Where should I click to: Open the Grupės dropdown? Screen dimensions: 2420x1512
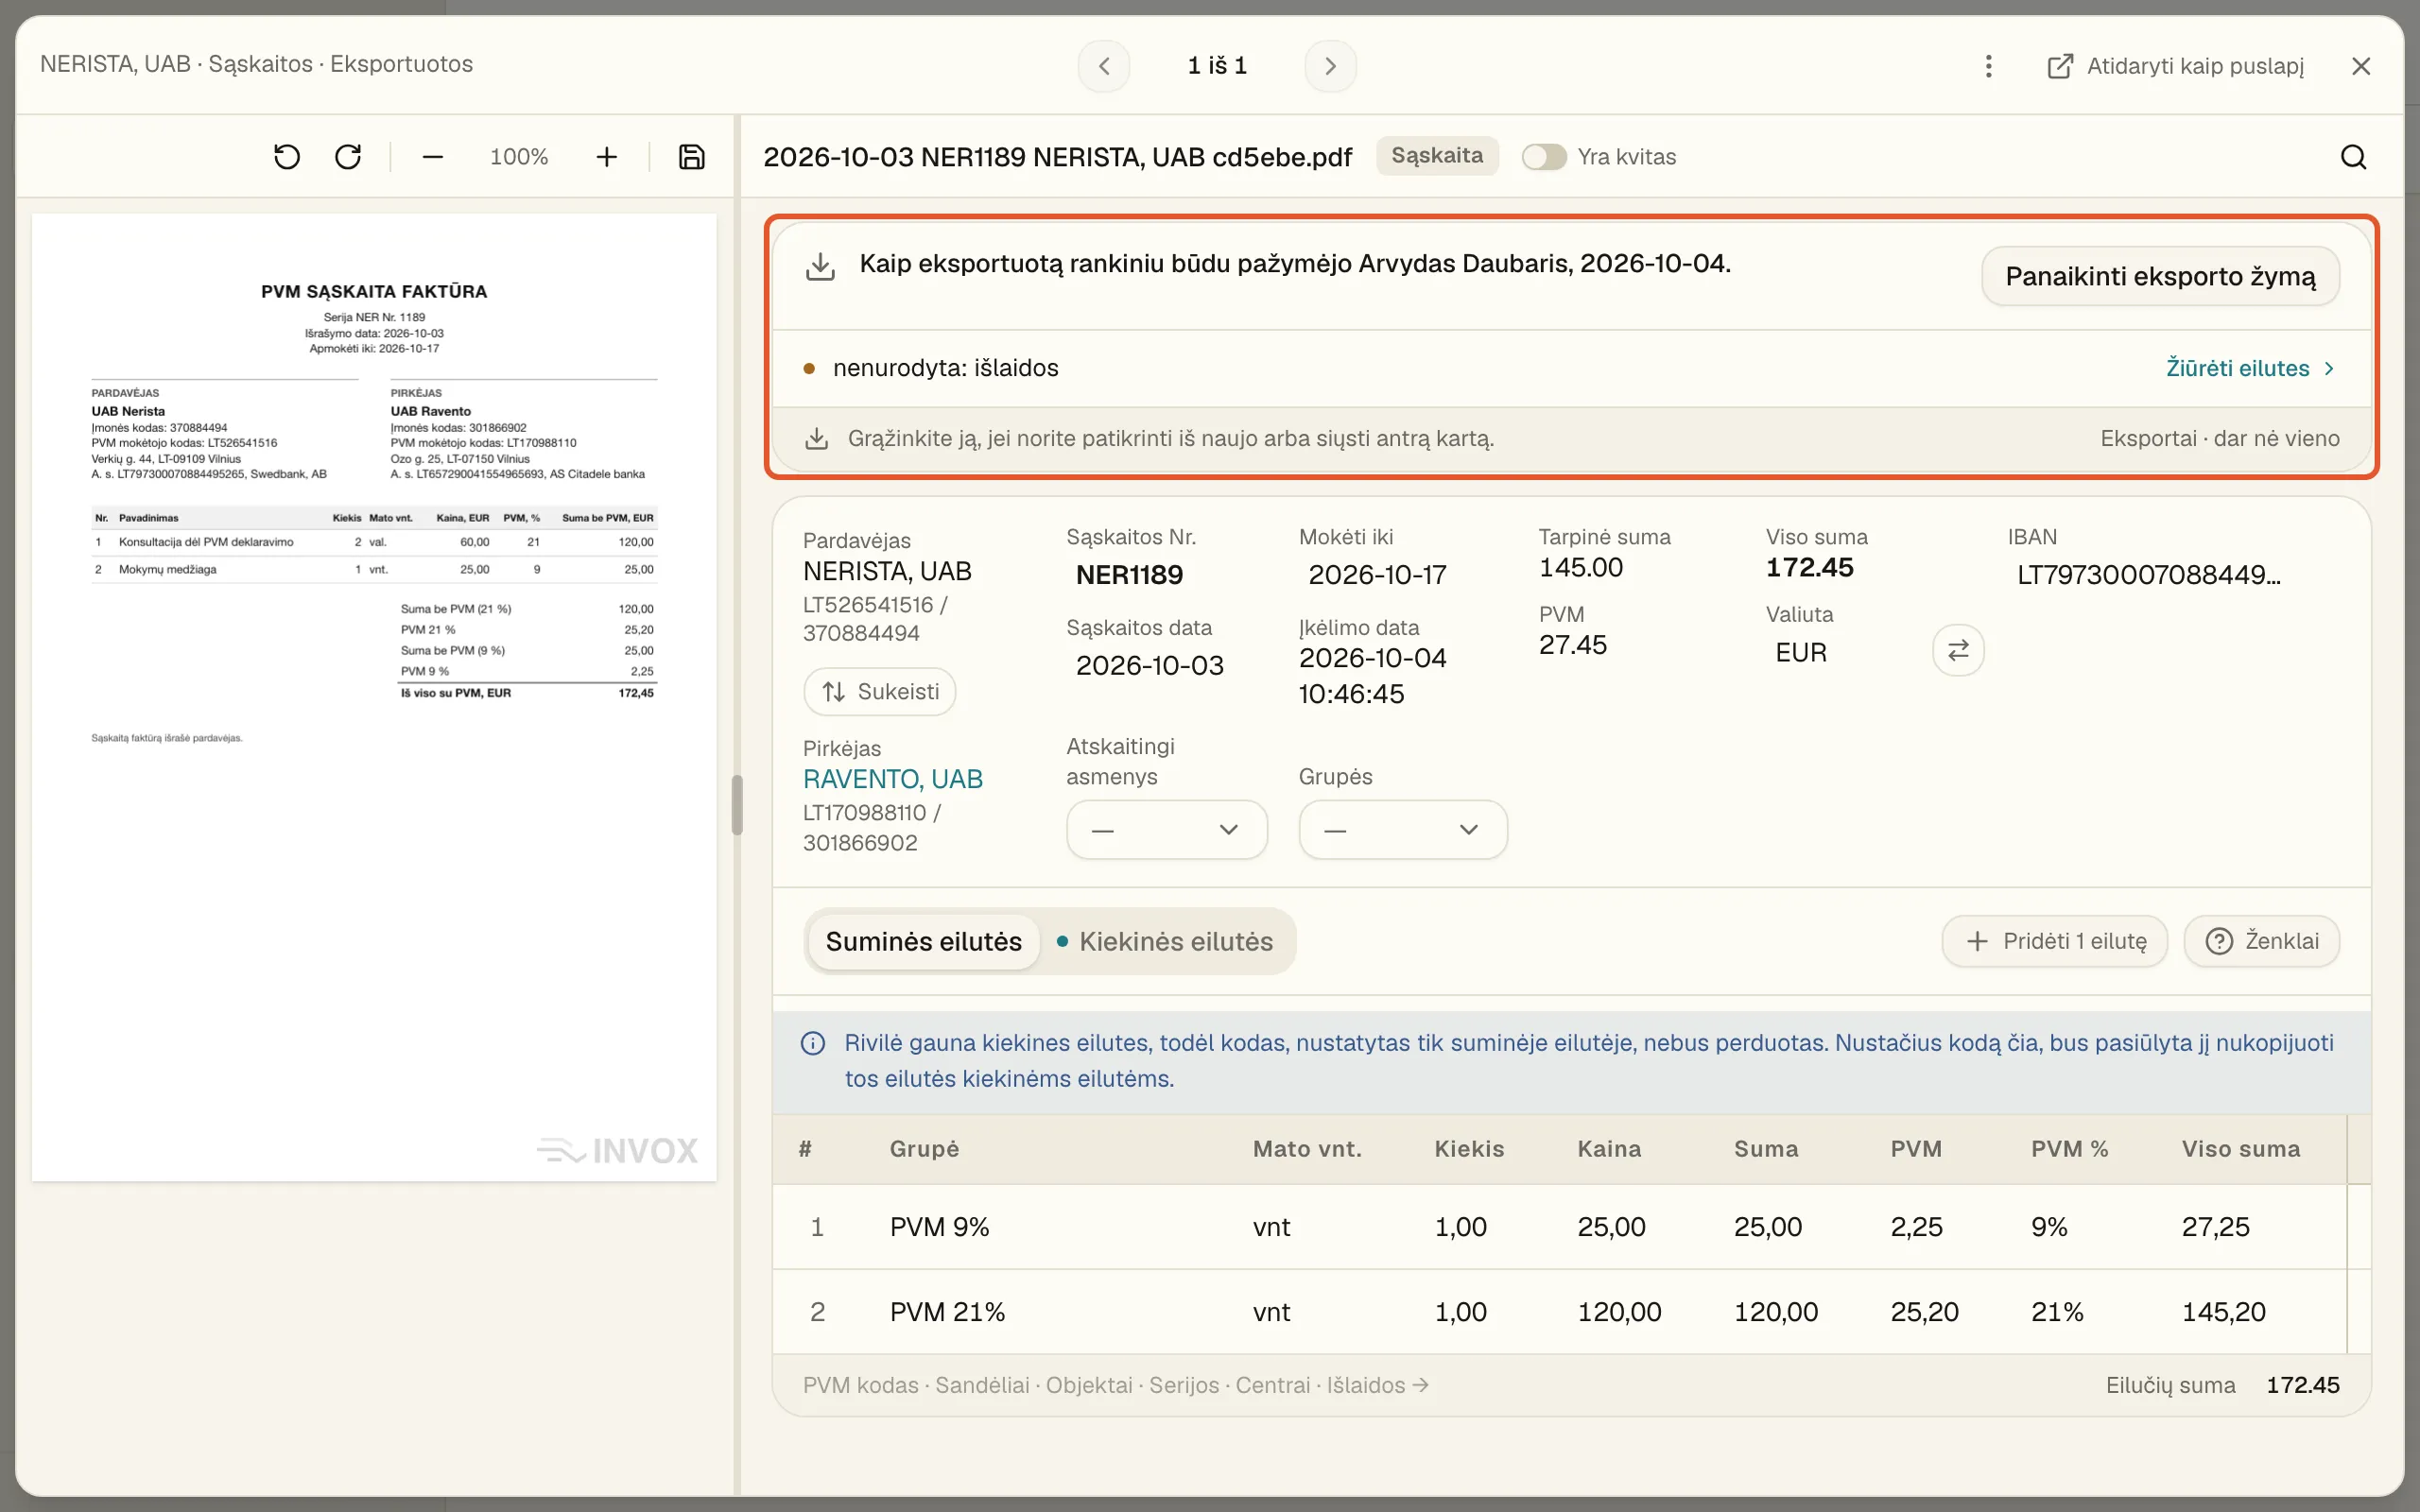[x=1402, y=829]
